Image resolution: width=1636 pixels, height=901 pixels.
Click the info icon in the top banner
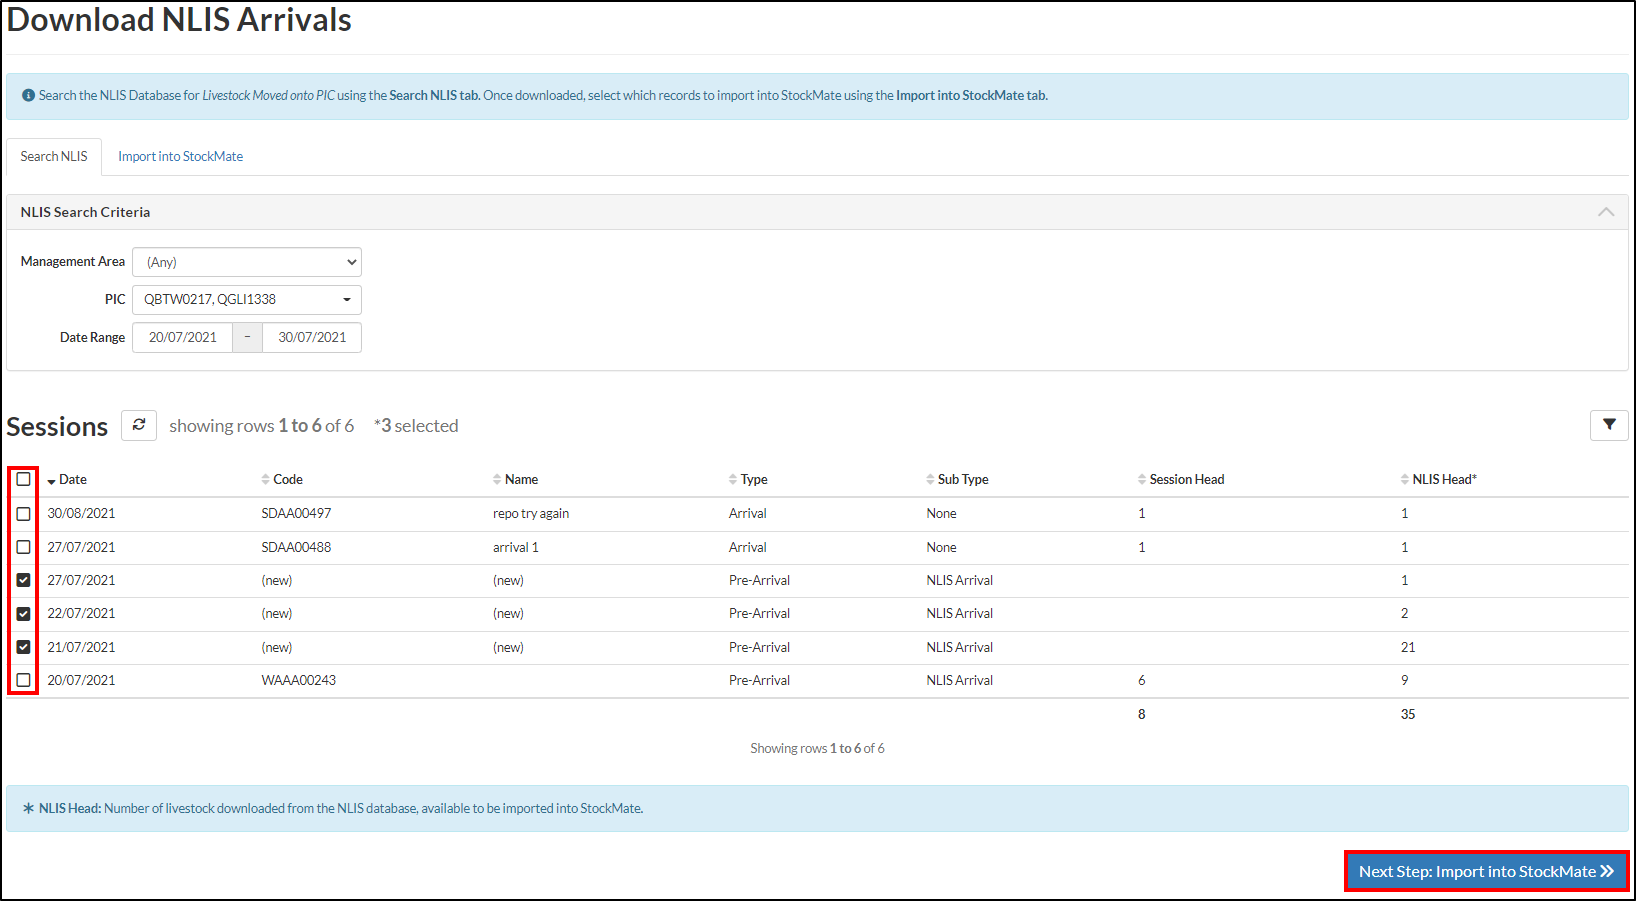pos(28,96)
